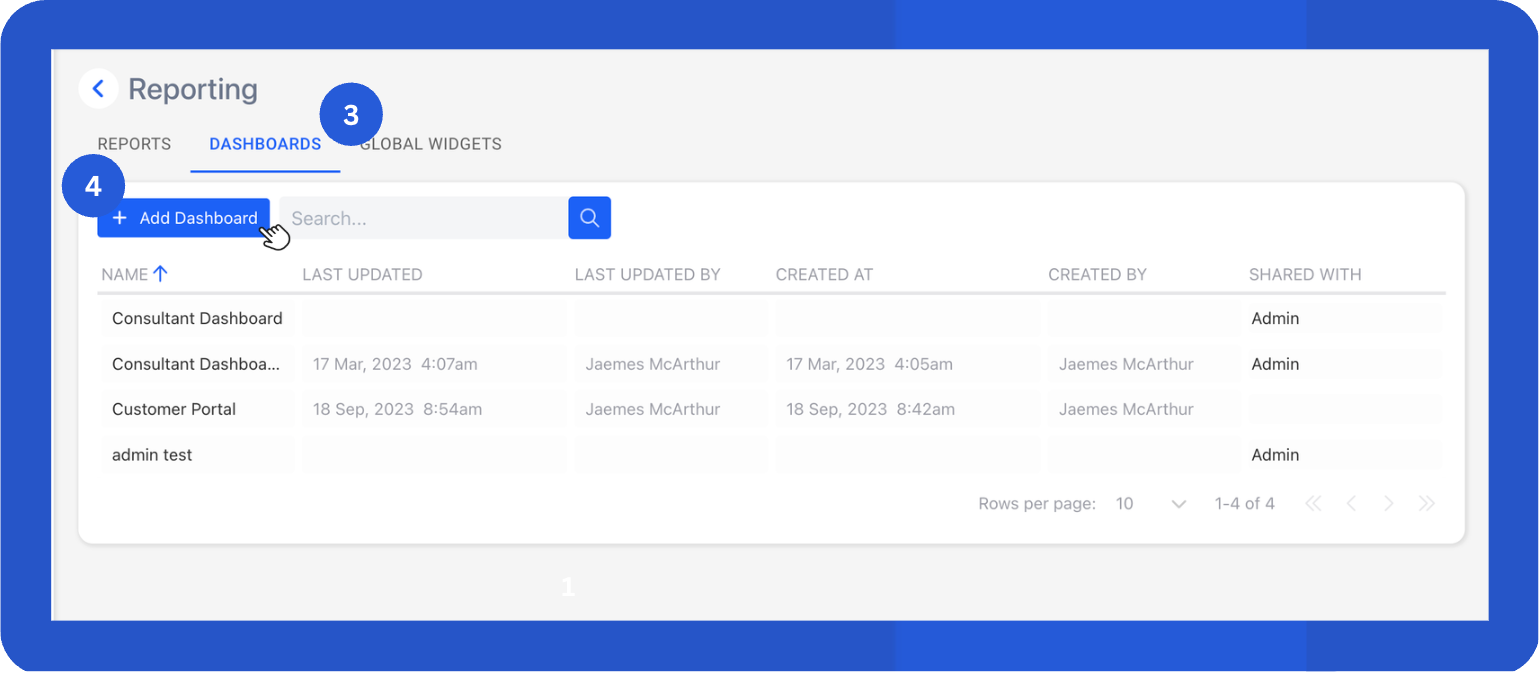This screenshot has height=676, width=1540.
Task: Click the Add Dashboard button
Action: coord(183,218)
